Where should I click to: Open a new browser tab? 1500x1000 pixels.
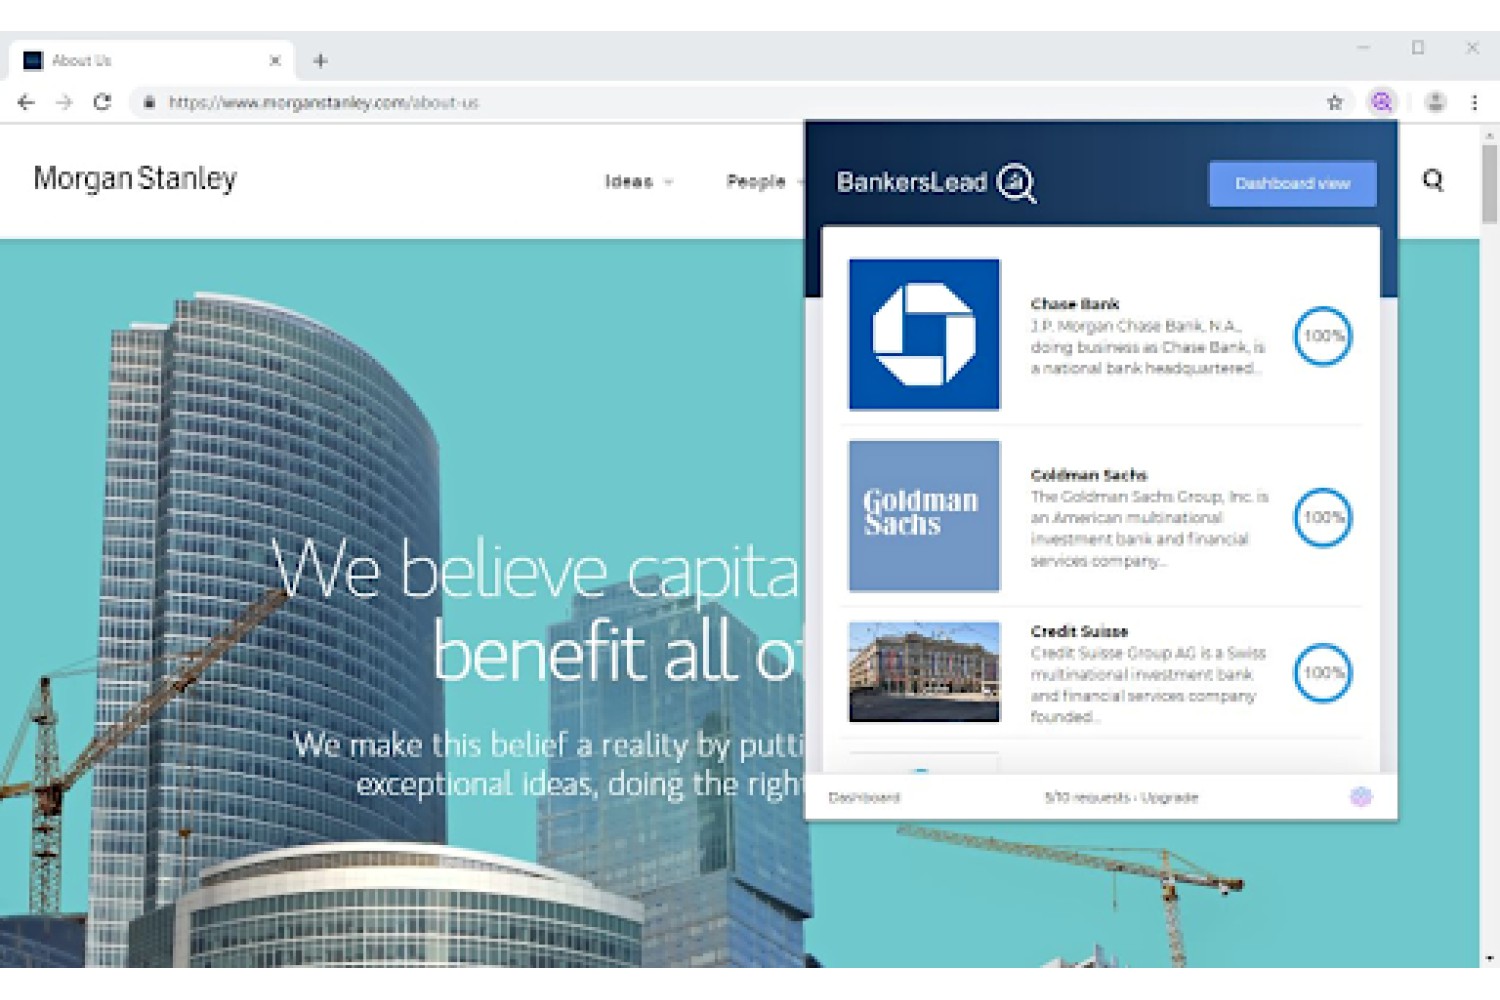[x=320, y=61]
